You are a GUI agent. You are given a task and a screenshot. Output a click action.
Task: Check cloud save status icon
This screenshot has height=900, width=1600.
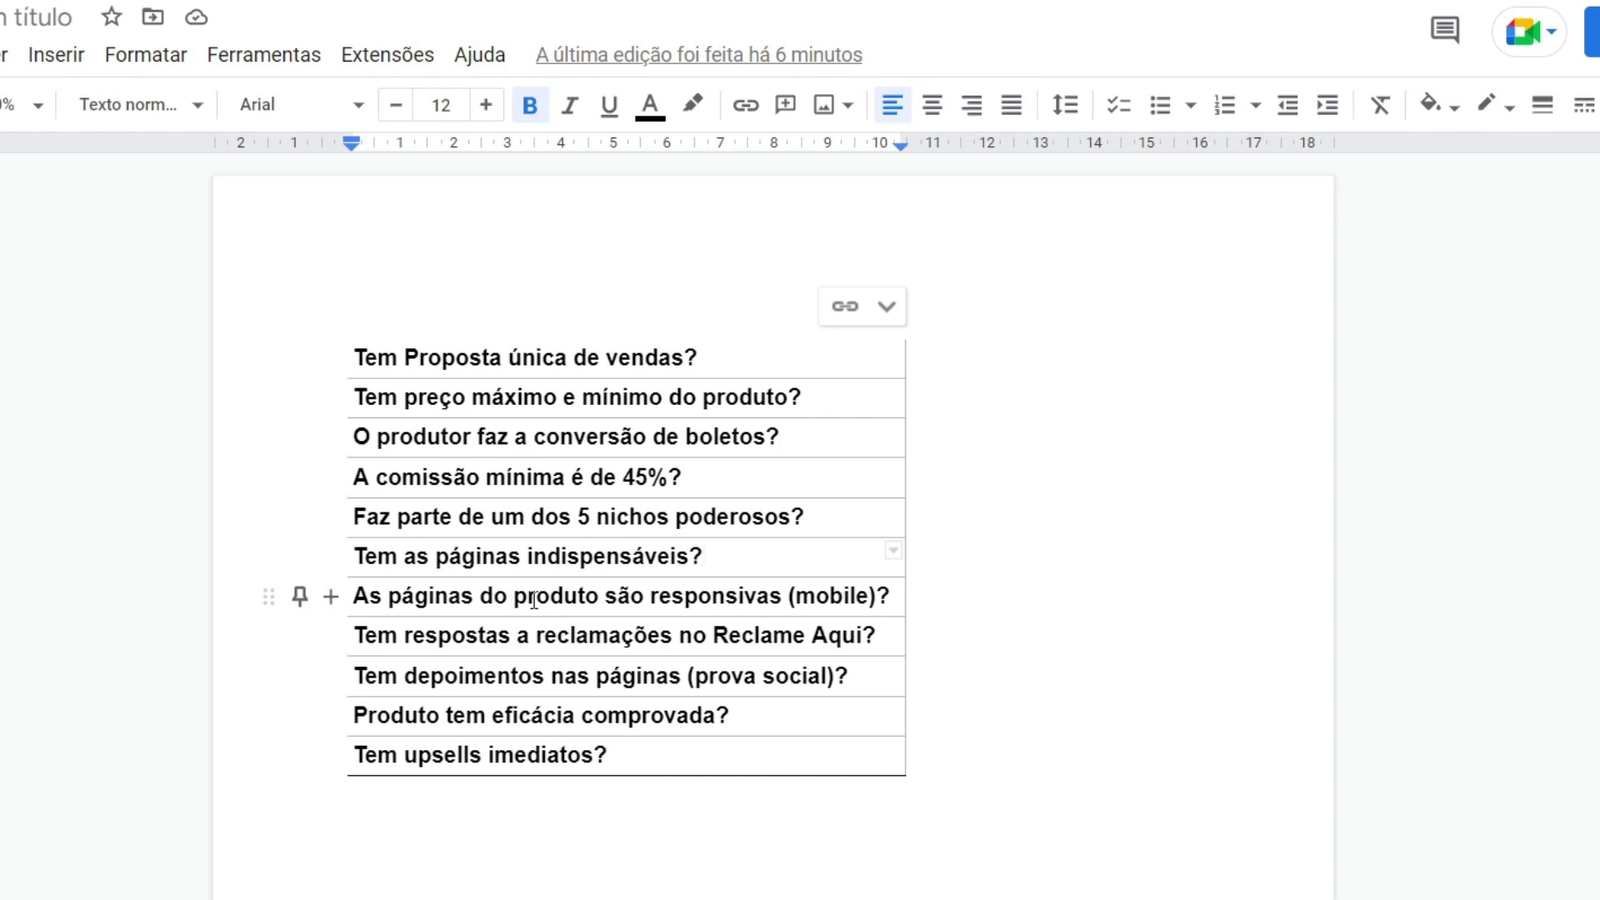tap(196, 17)
